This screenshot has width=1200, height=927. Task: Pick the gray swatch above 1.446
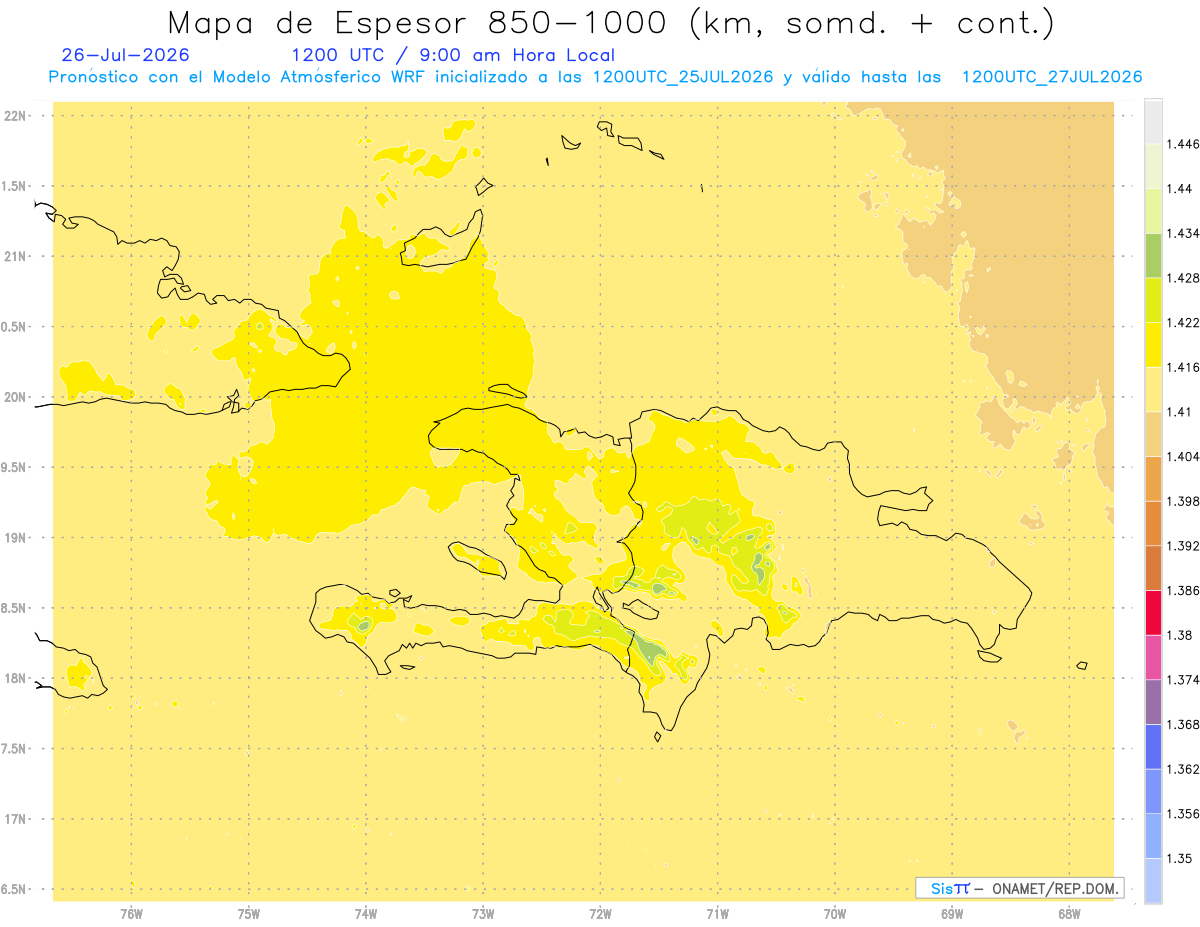pos(1153,121)
